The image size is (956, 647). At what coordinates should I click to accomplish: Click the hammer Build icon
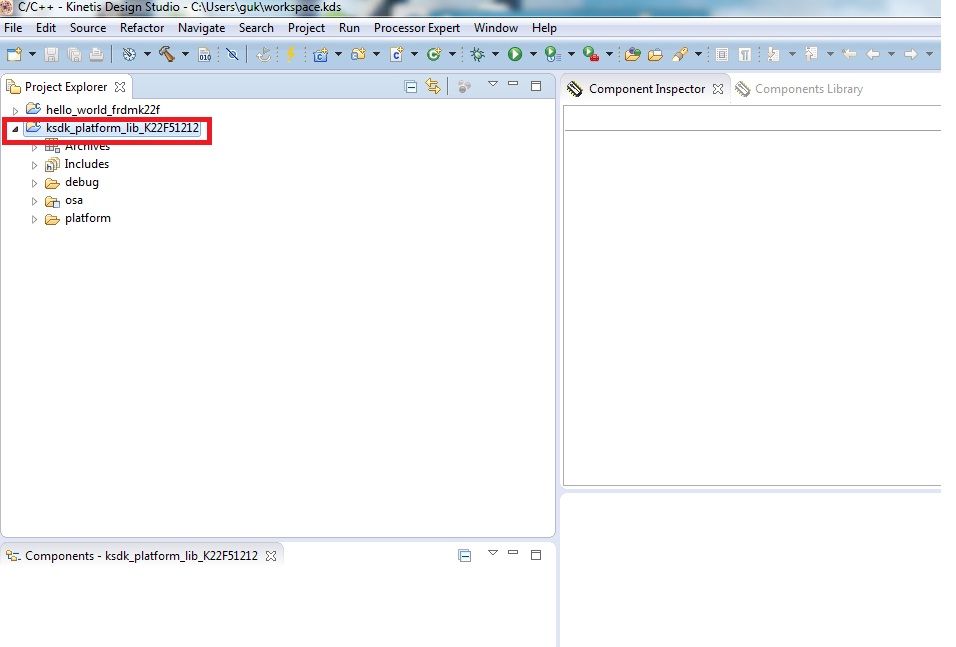point(166,54)
